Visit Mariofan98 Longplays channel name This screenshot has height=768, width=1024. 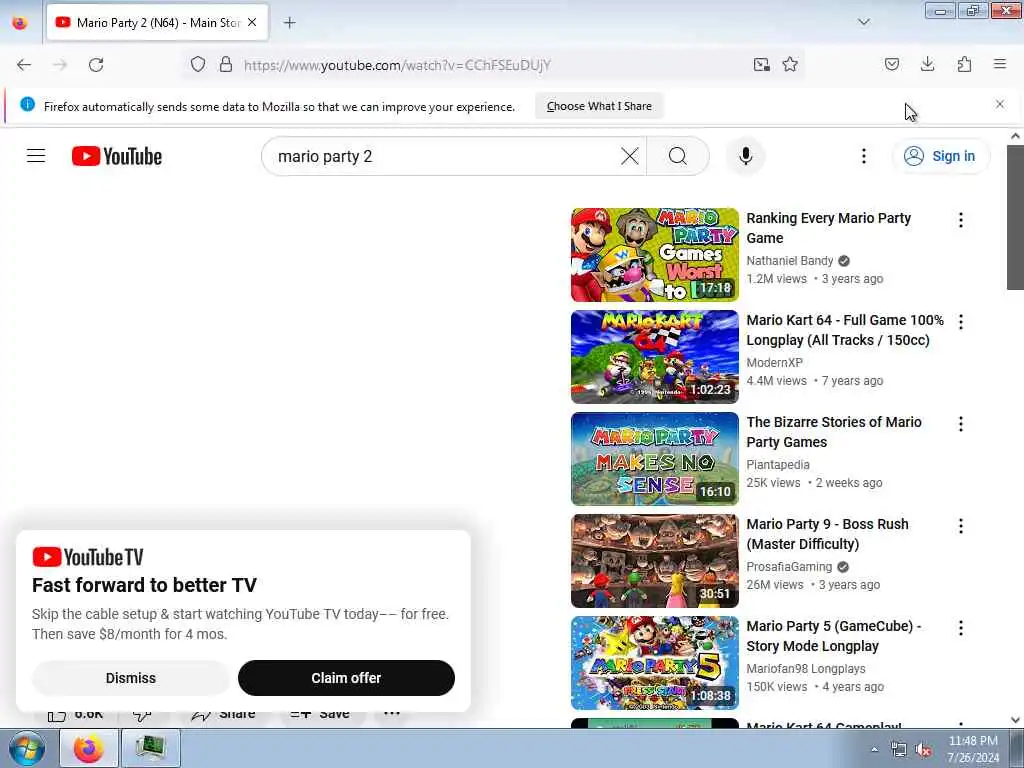[x=805, y=668]
